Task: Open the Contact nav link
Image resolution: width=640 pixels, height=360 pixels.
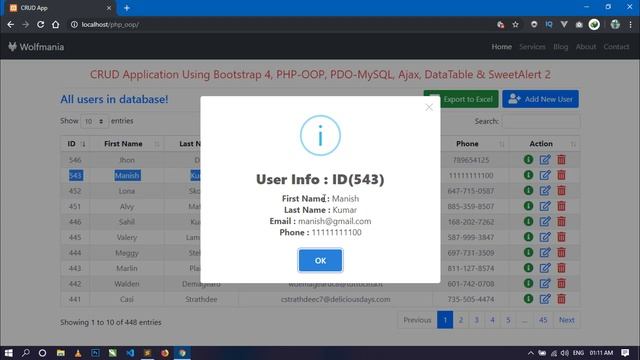Action: tap(616, 47)
